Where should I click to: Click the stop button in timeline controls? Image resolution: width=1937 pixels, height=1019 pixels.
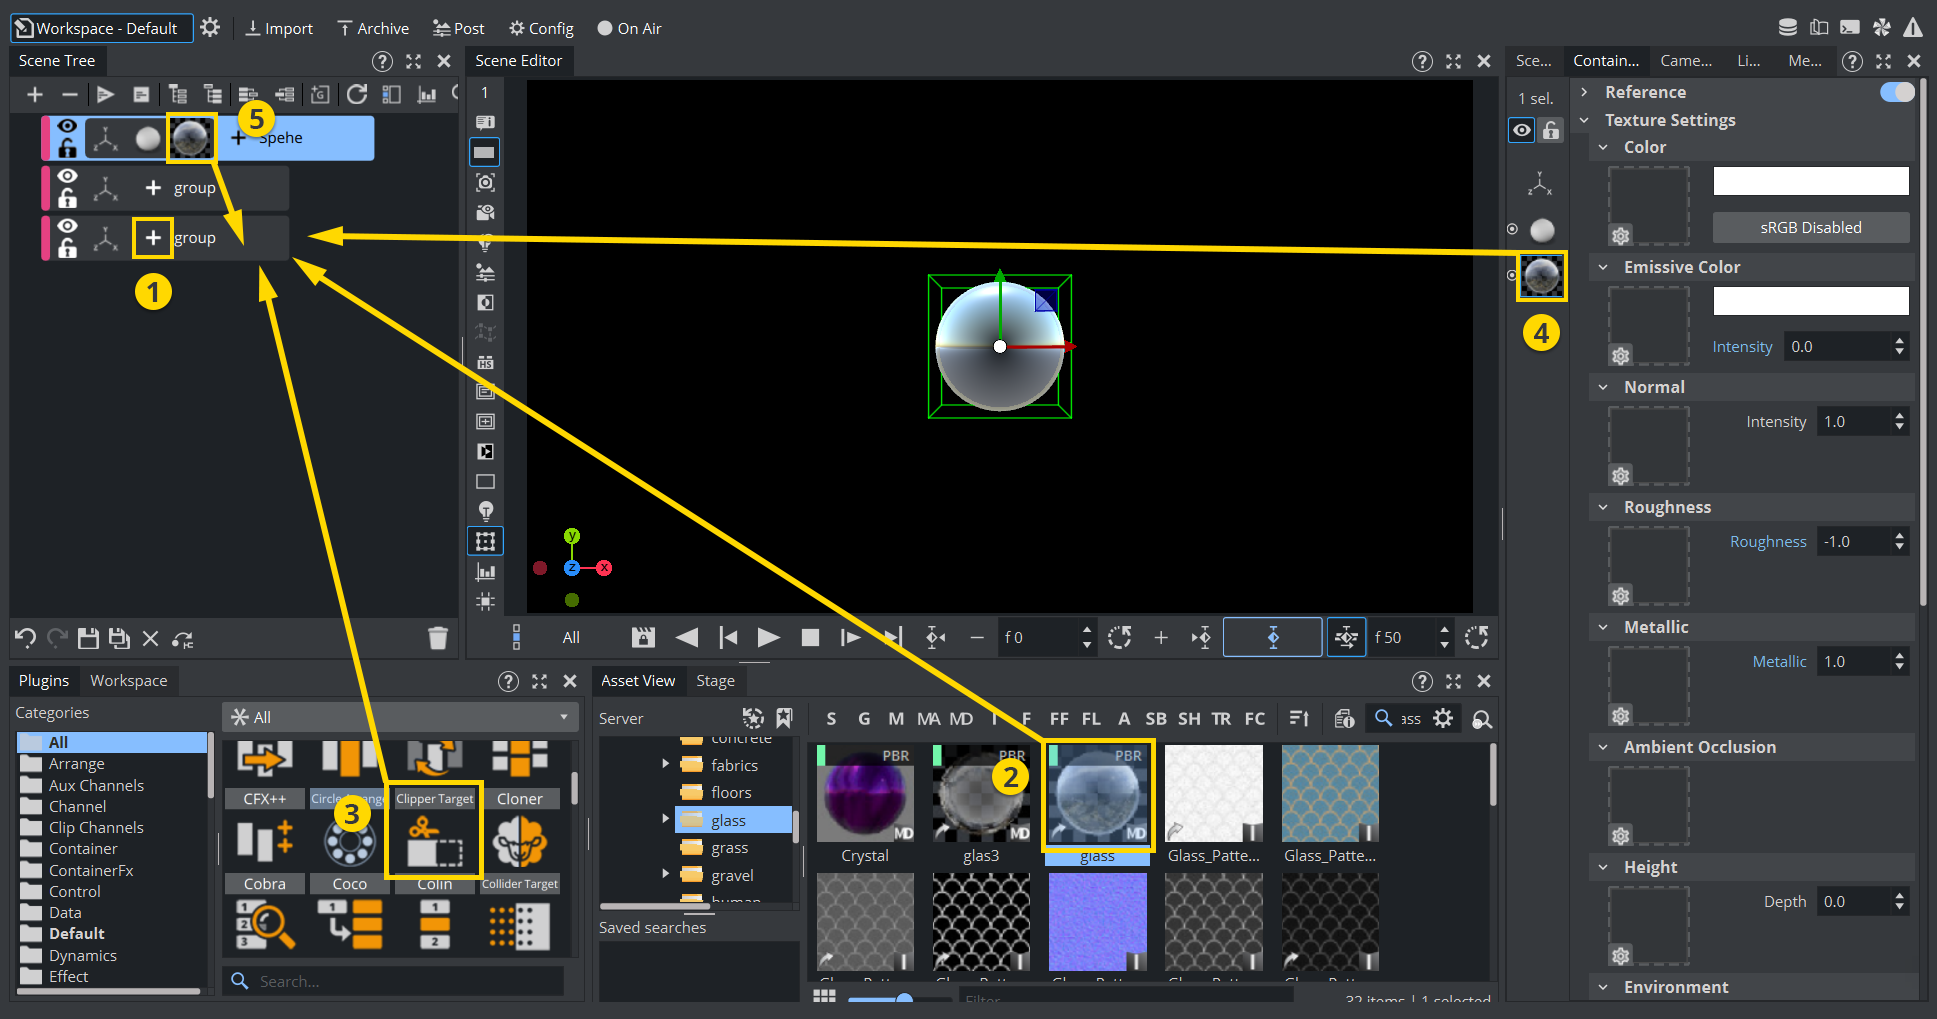[x=810, y=637]
